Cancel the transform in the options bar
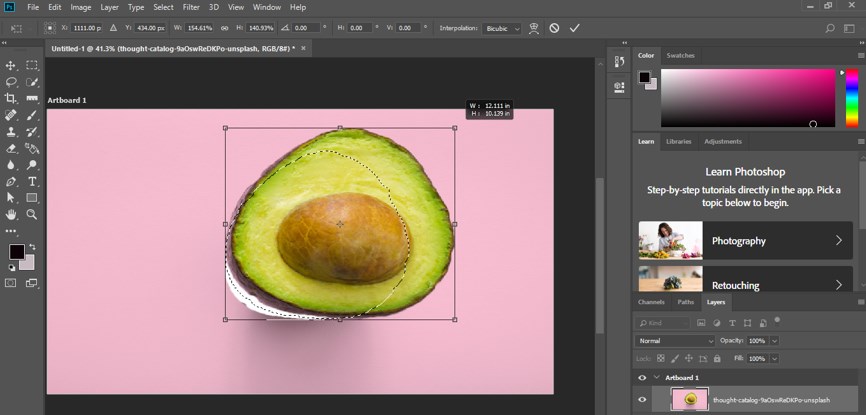Screen dimensions: 866x415 coord(554,28)
